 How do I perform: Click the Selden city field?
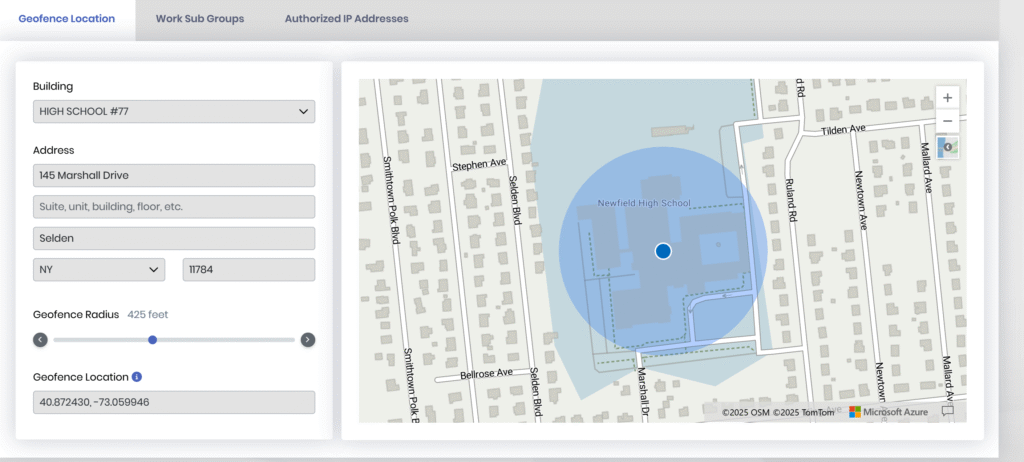(174, 238)
